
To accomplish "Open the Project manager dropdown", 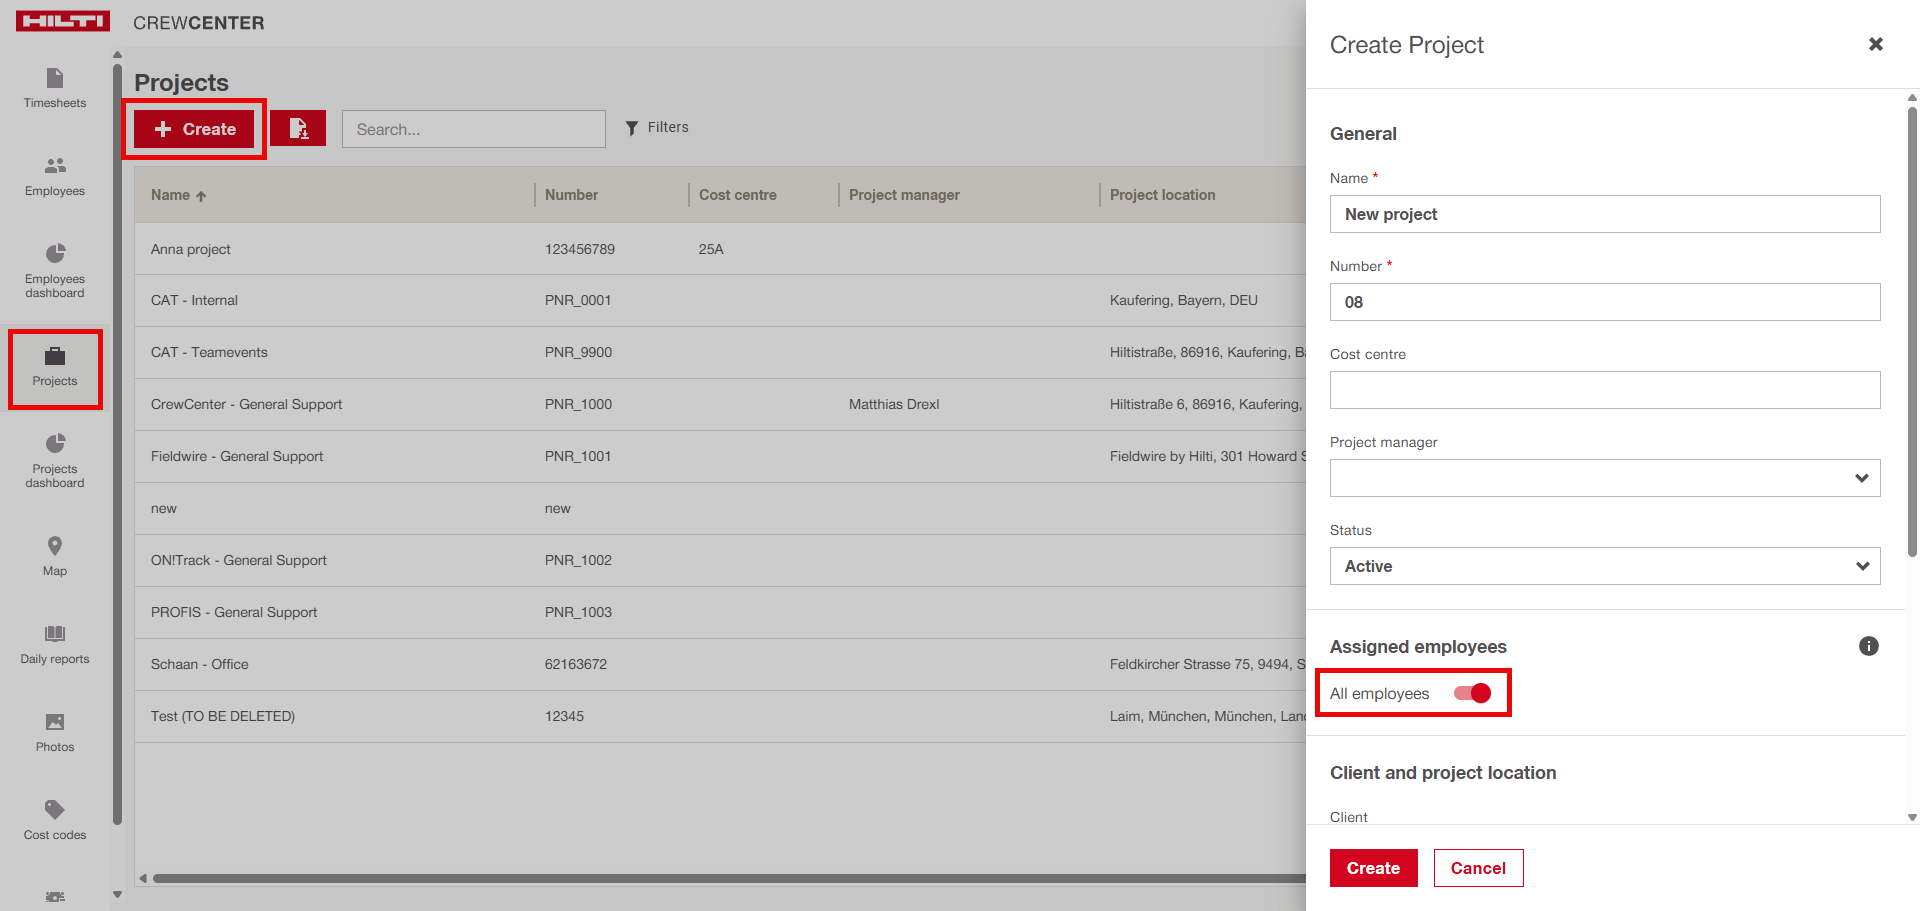I will tap(1605, 478).
